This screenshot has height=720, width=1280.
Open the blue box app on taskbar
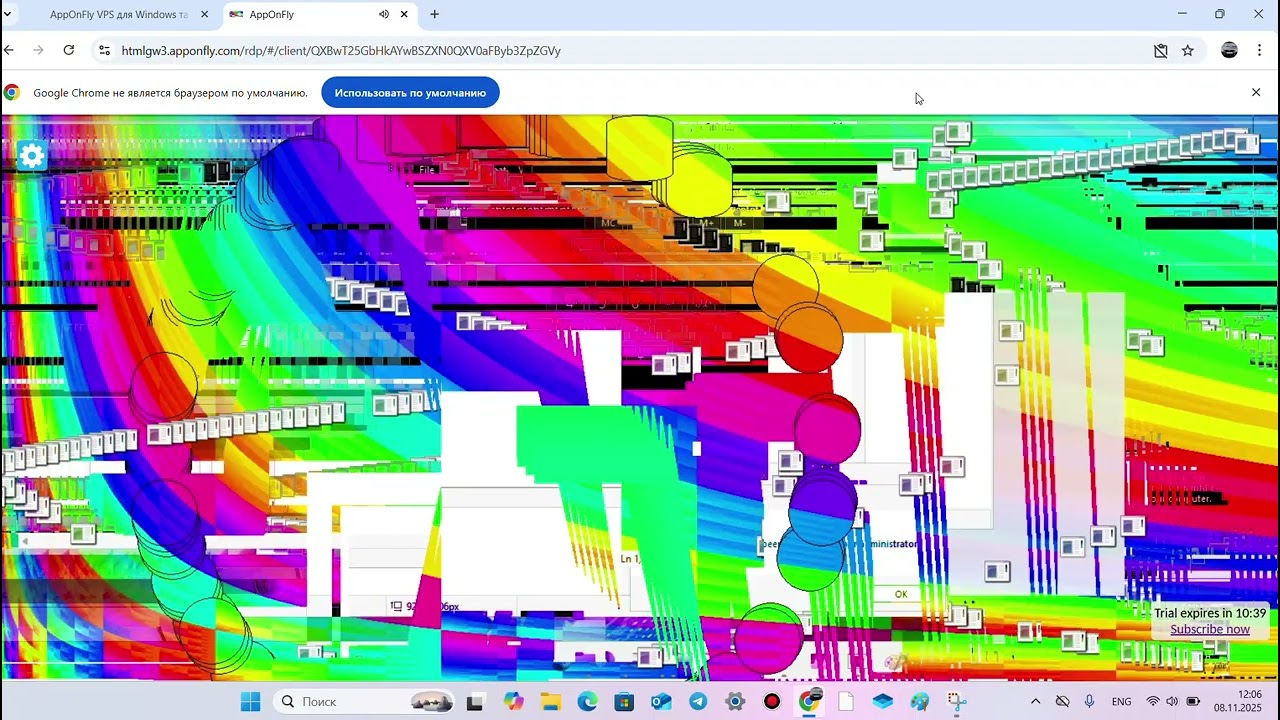point(883,702)
